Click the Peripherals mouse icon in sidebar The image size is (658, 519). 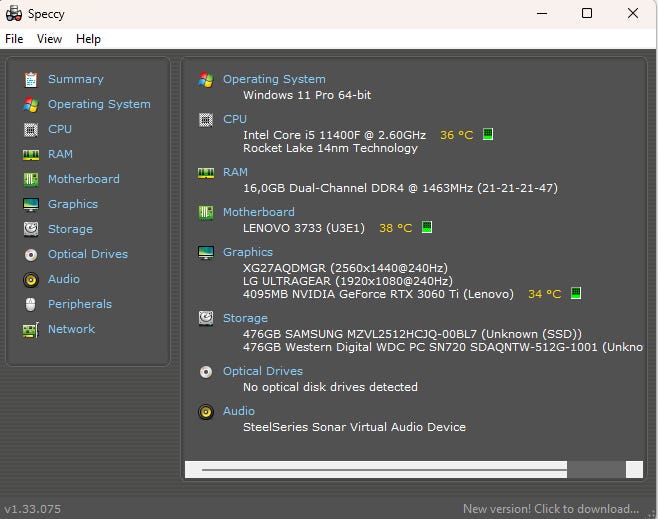tap(31, 305)
